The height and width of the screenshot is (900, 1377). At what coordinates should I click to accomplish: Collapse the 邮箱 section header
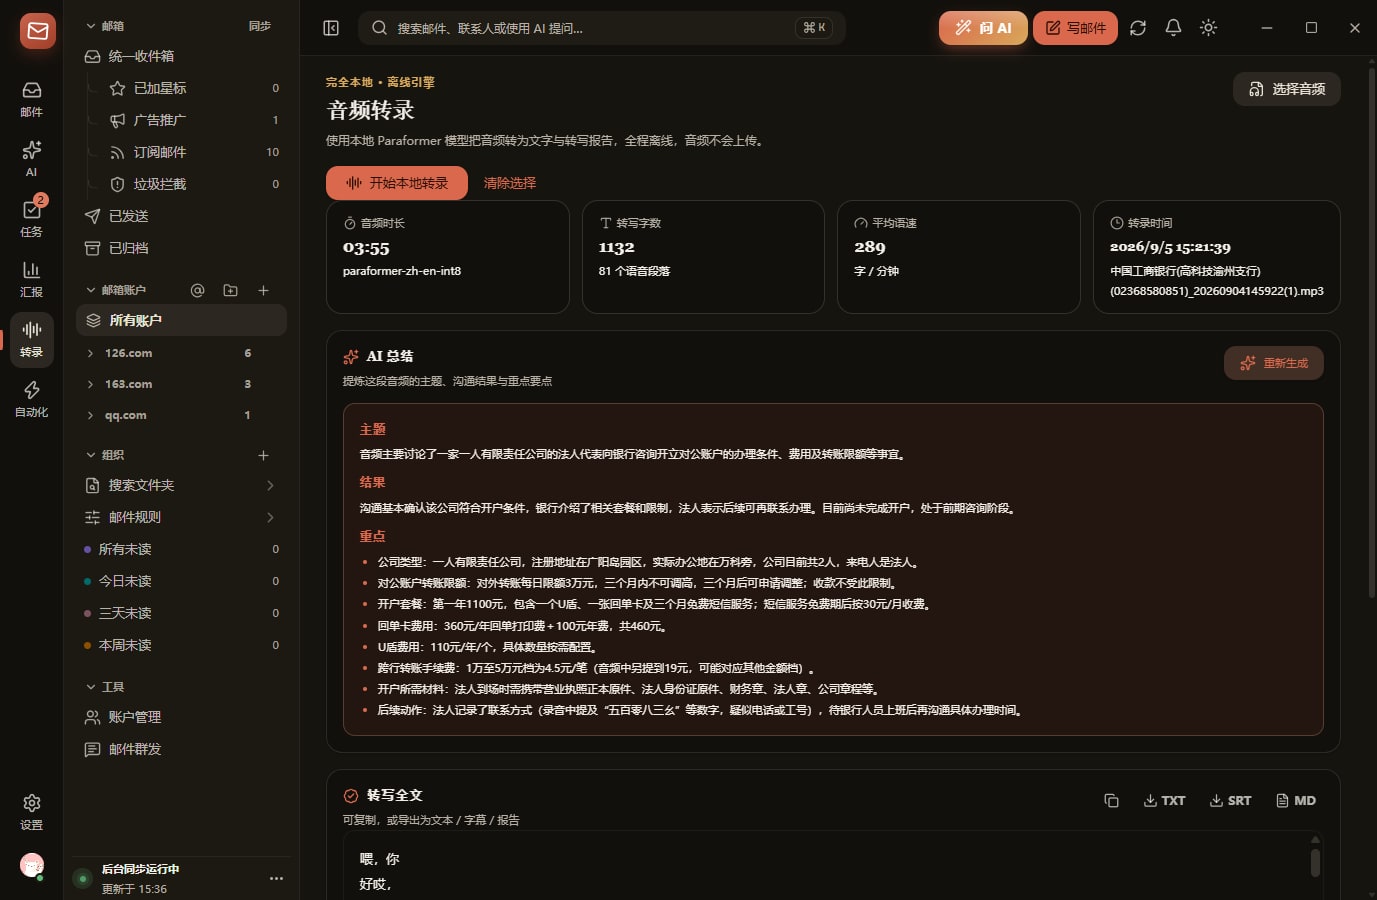click(x=105, y=26)
